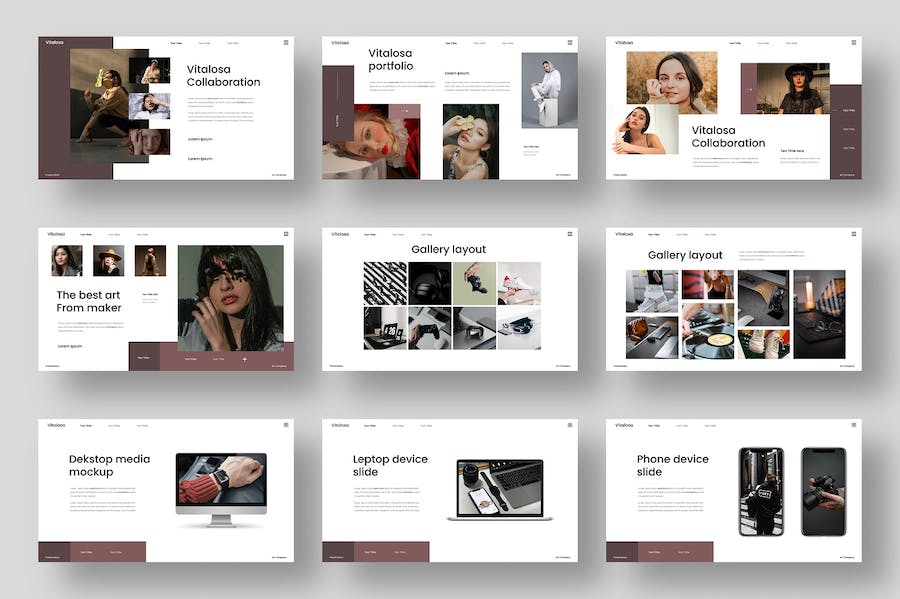This screenshot has height=599, width=900.
Task: Click the dark brown footer block on Leptop slide
Action: tap(338, 552)
